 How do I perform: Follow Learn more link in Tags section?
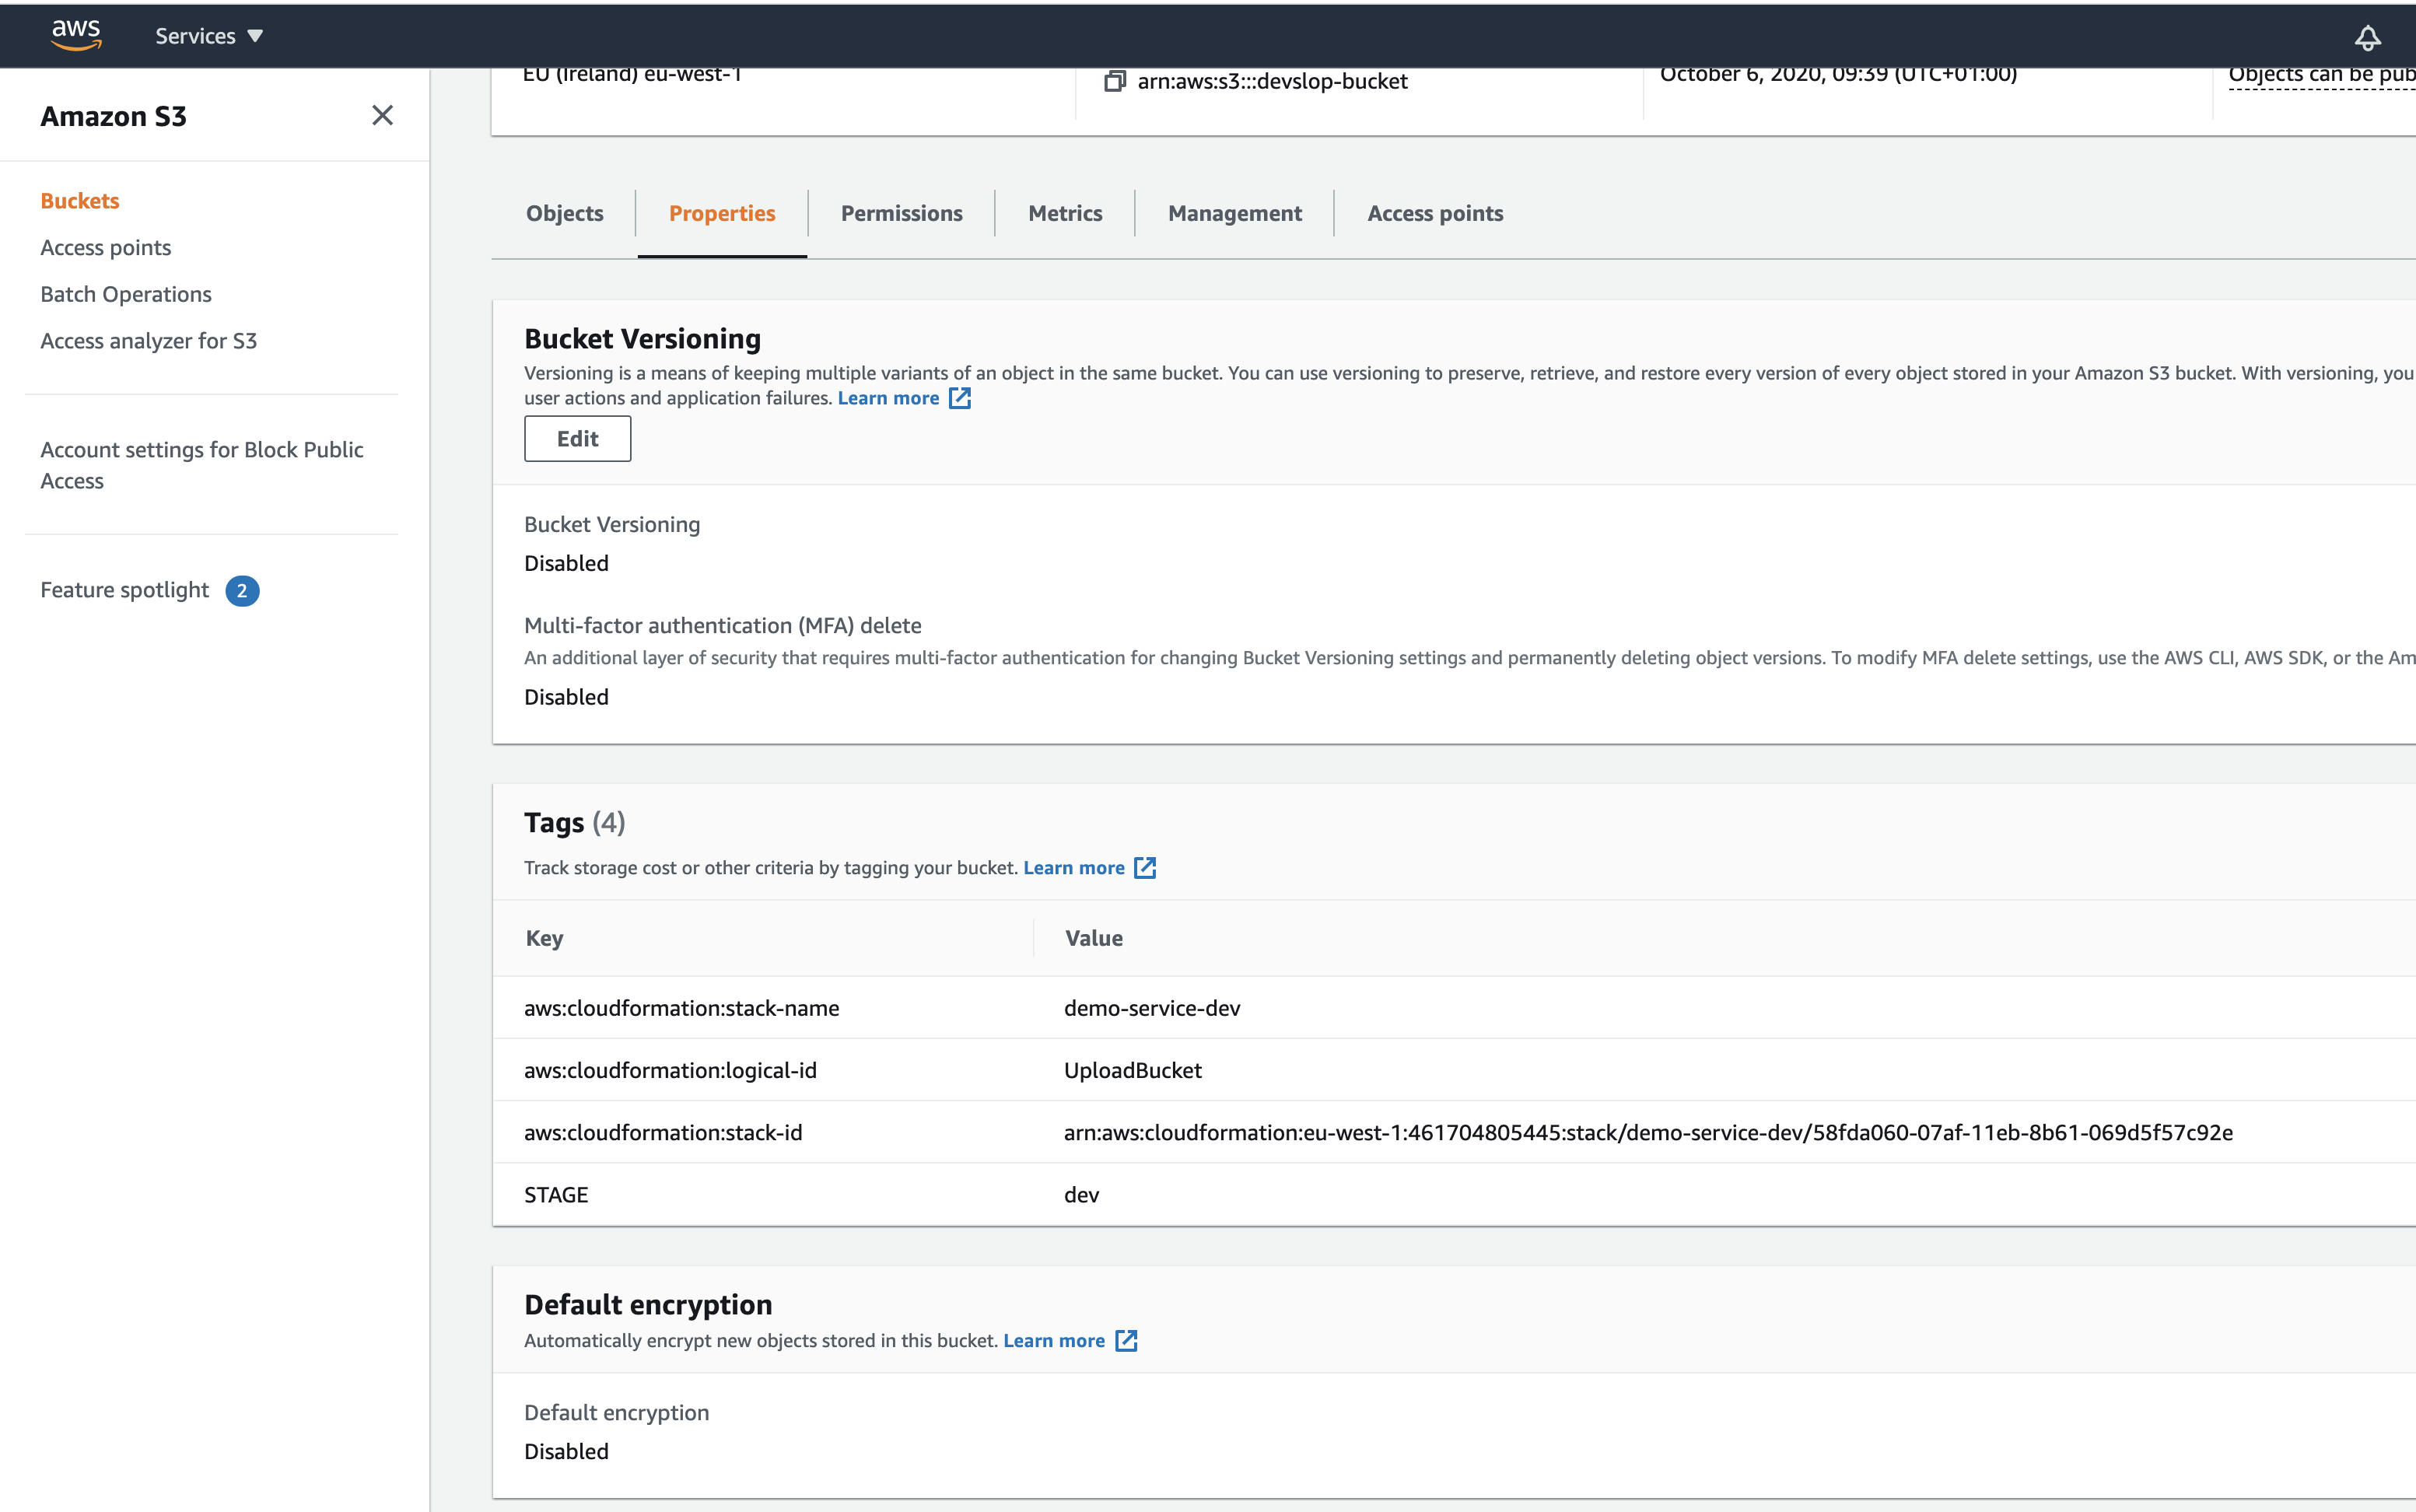click(1074, 868)
